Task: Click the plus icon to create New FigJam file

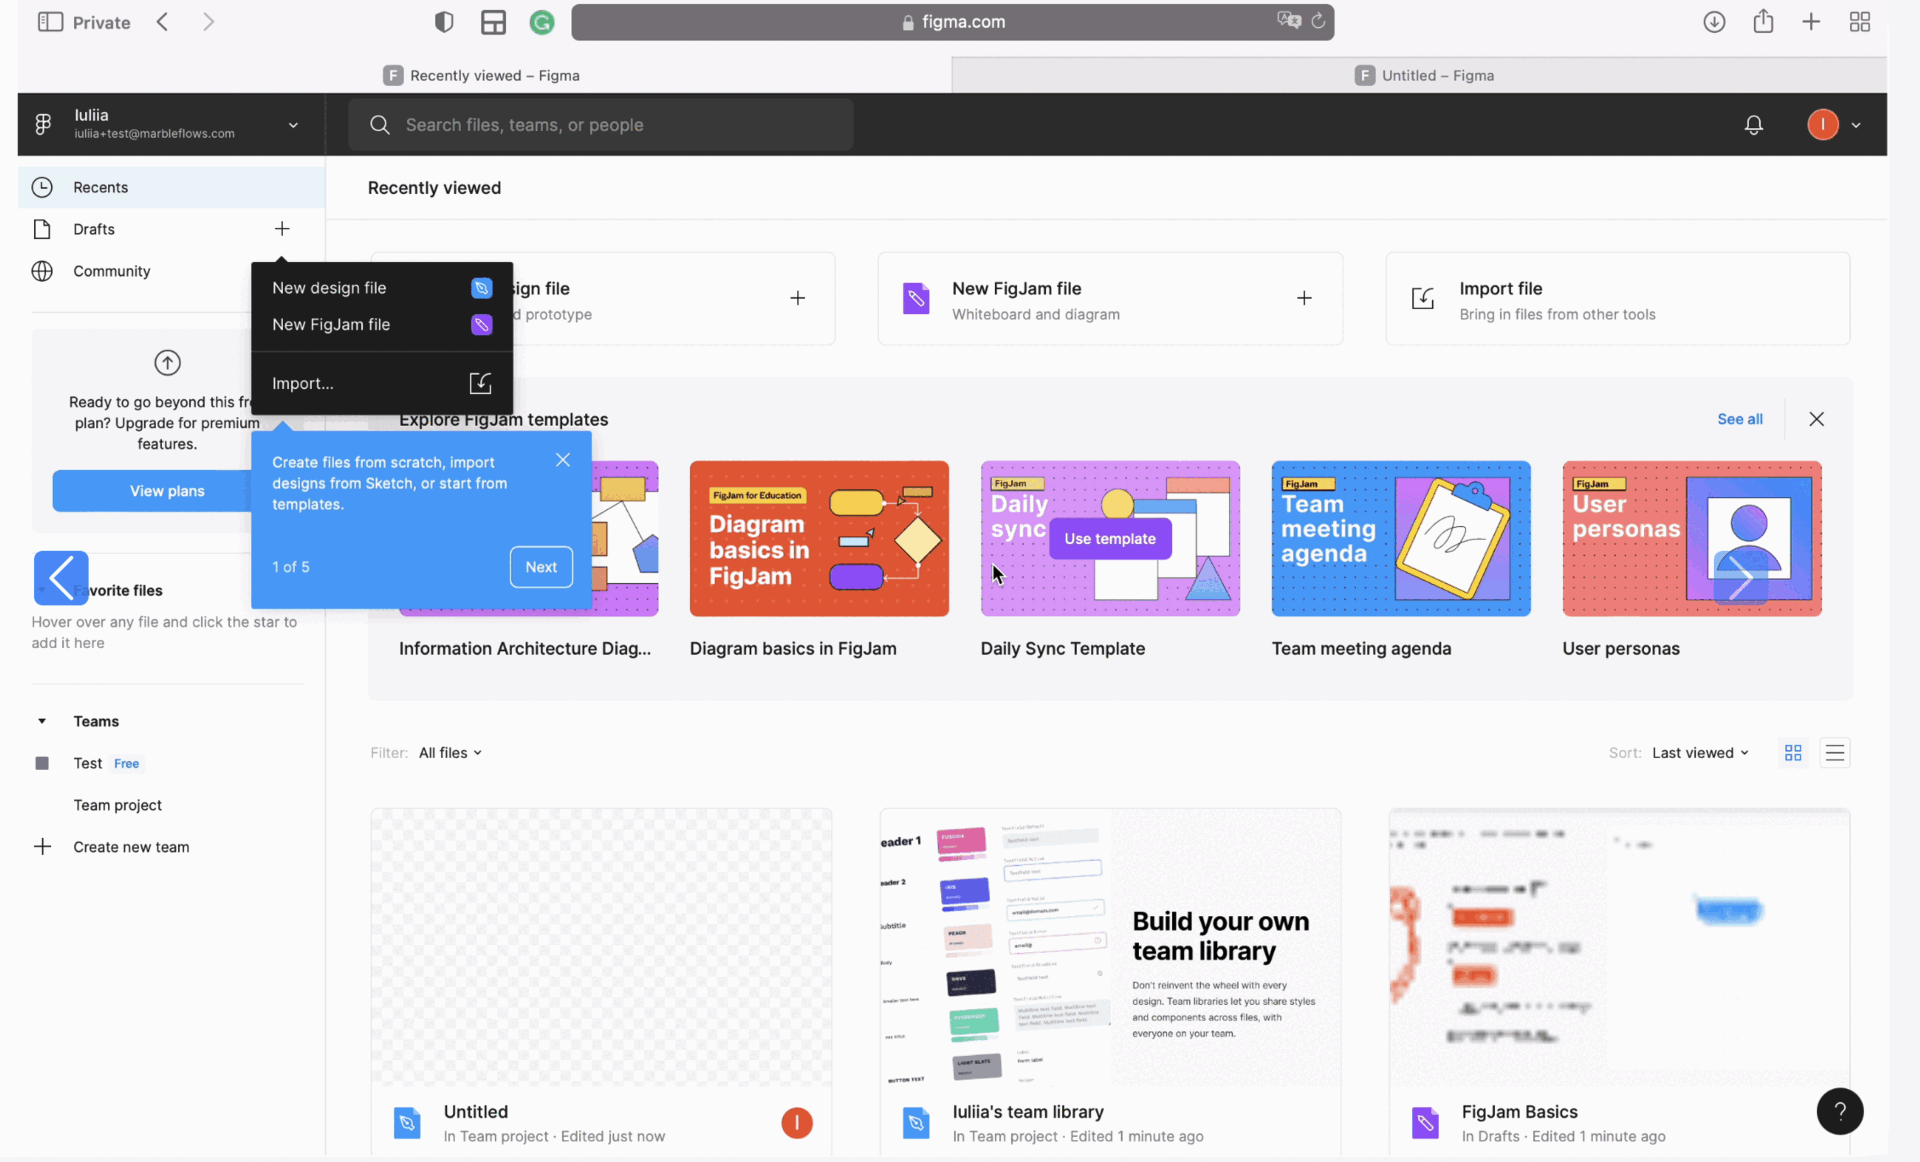Action: 1305,298
